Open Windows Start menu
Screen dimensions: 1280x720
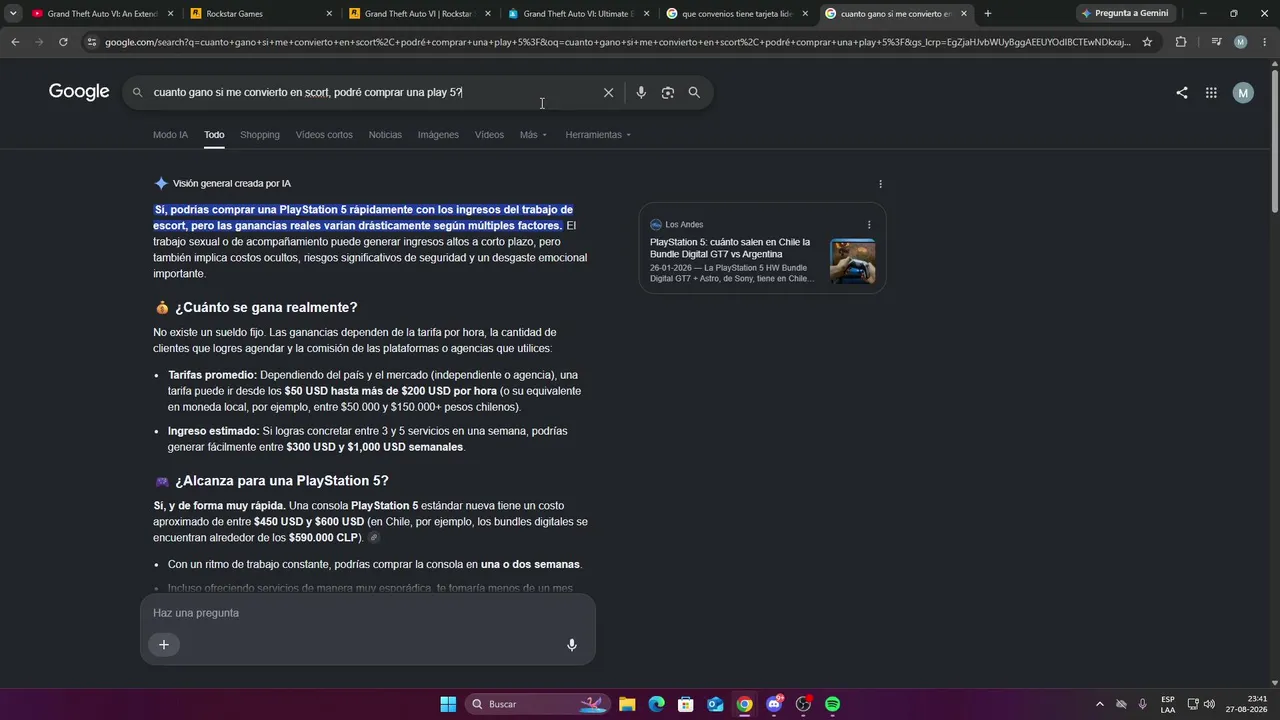point(448,704)
